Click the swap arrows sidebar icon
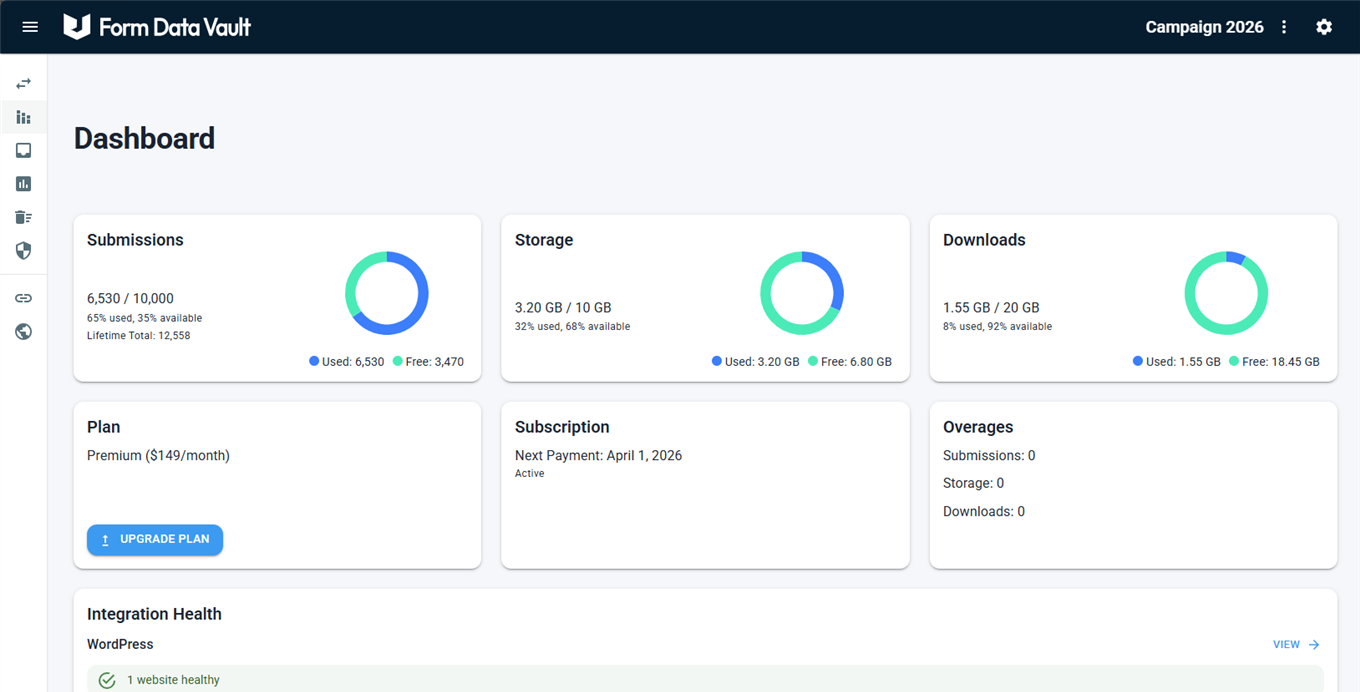 [x=23, y=84]
